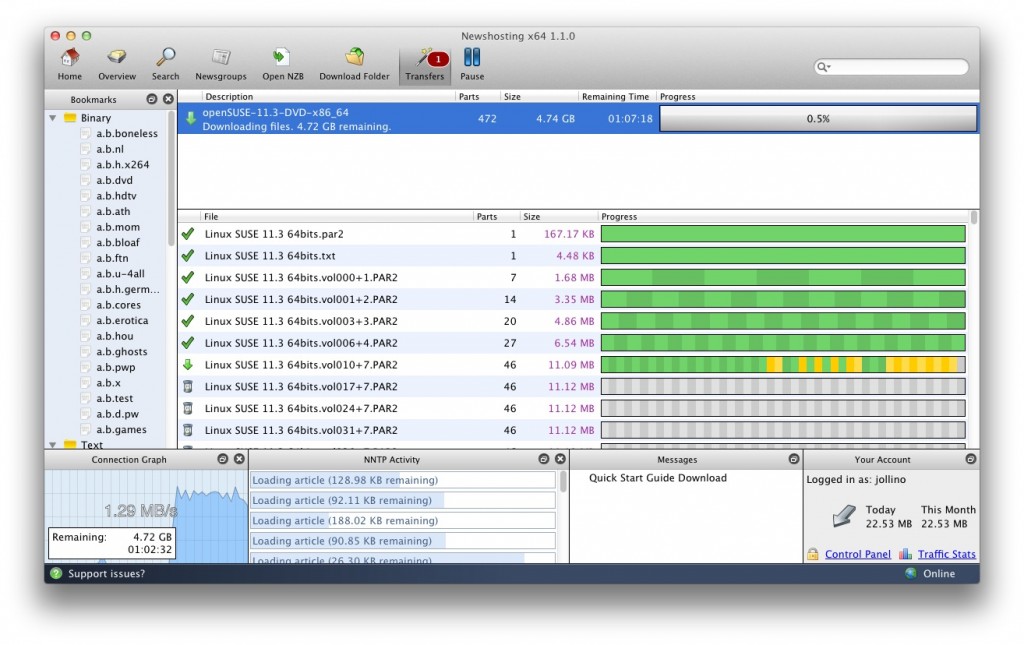Close the Connection Graph panel

239,459
